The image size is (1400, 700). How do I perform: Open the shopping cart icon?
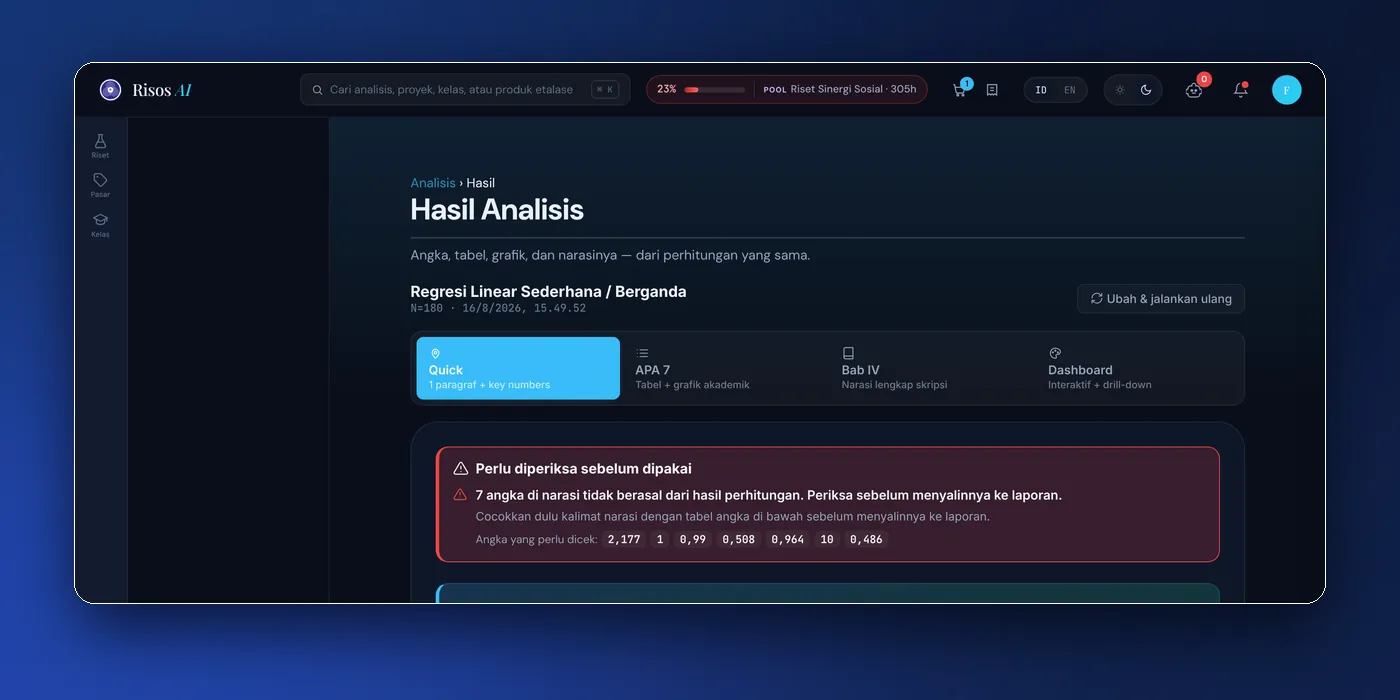click(960, 90)
